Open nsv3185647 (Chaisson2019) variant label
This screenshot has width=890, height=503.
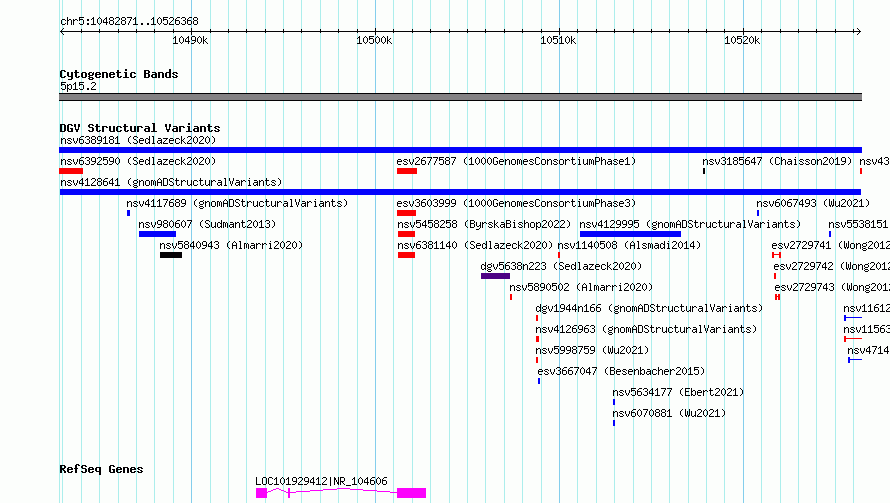pyautogui.click(x=777, y=161)
